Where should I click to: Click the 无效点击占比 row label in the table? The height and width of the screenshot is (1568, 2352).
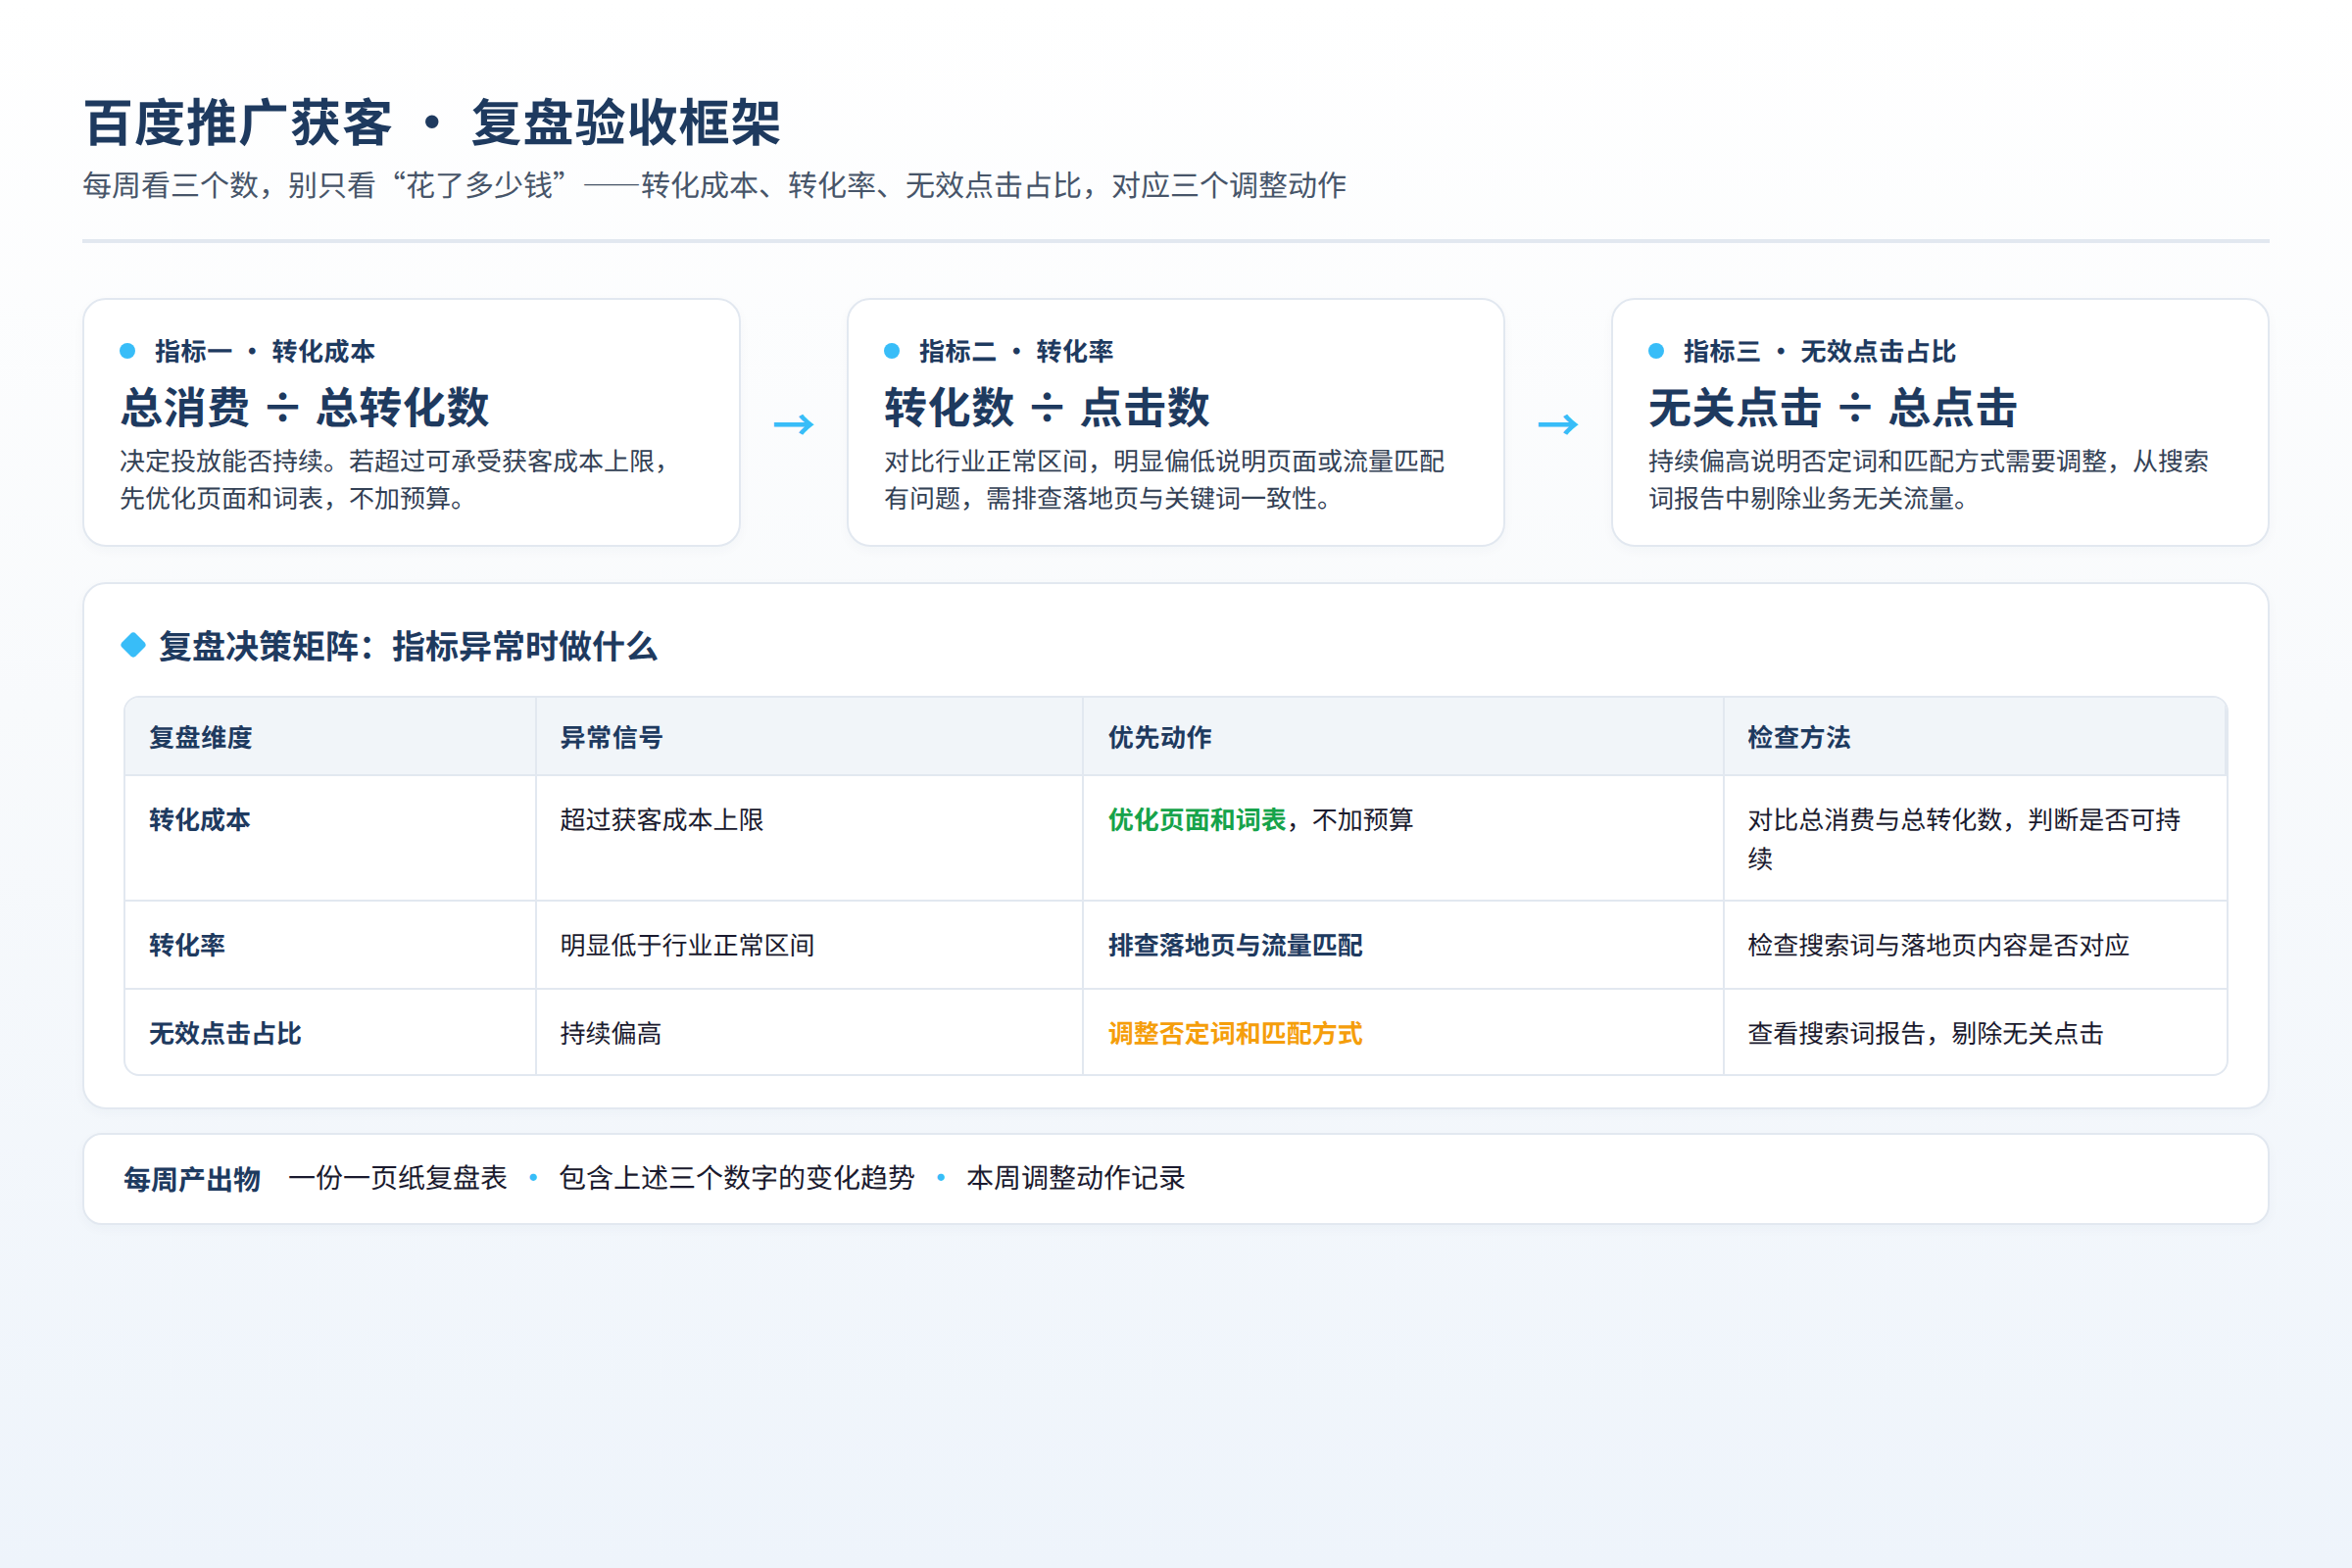tap(225, 1033)
